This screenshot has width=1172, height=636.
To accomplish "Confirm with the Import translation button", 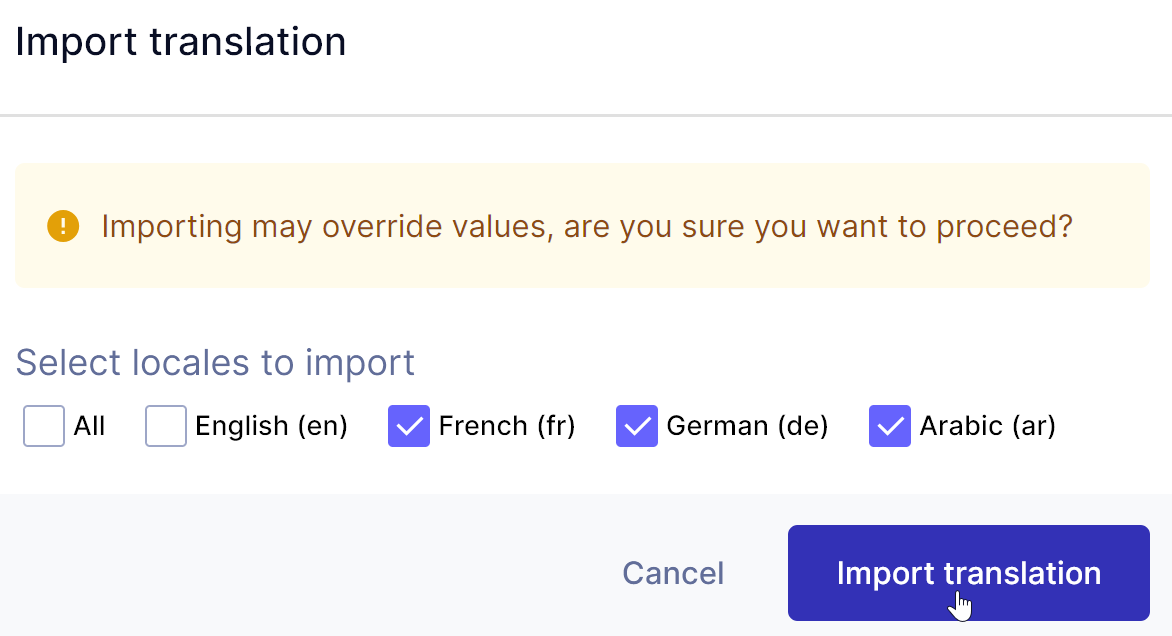I will [x=968, y=573].
